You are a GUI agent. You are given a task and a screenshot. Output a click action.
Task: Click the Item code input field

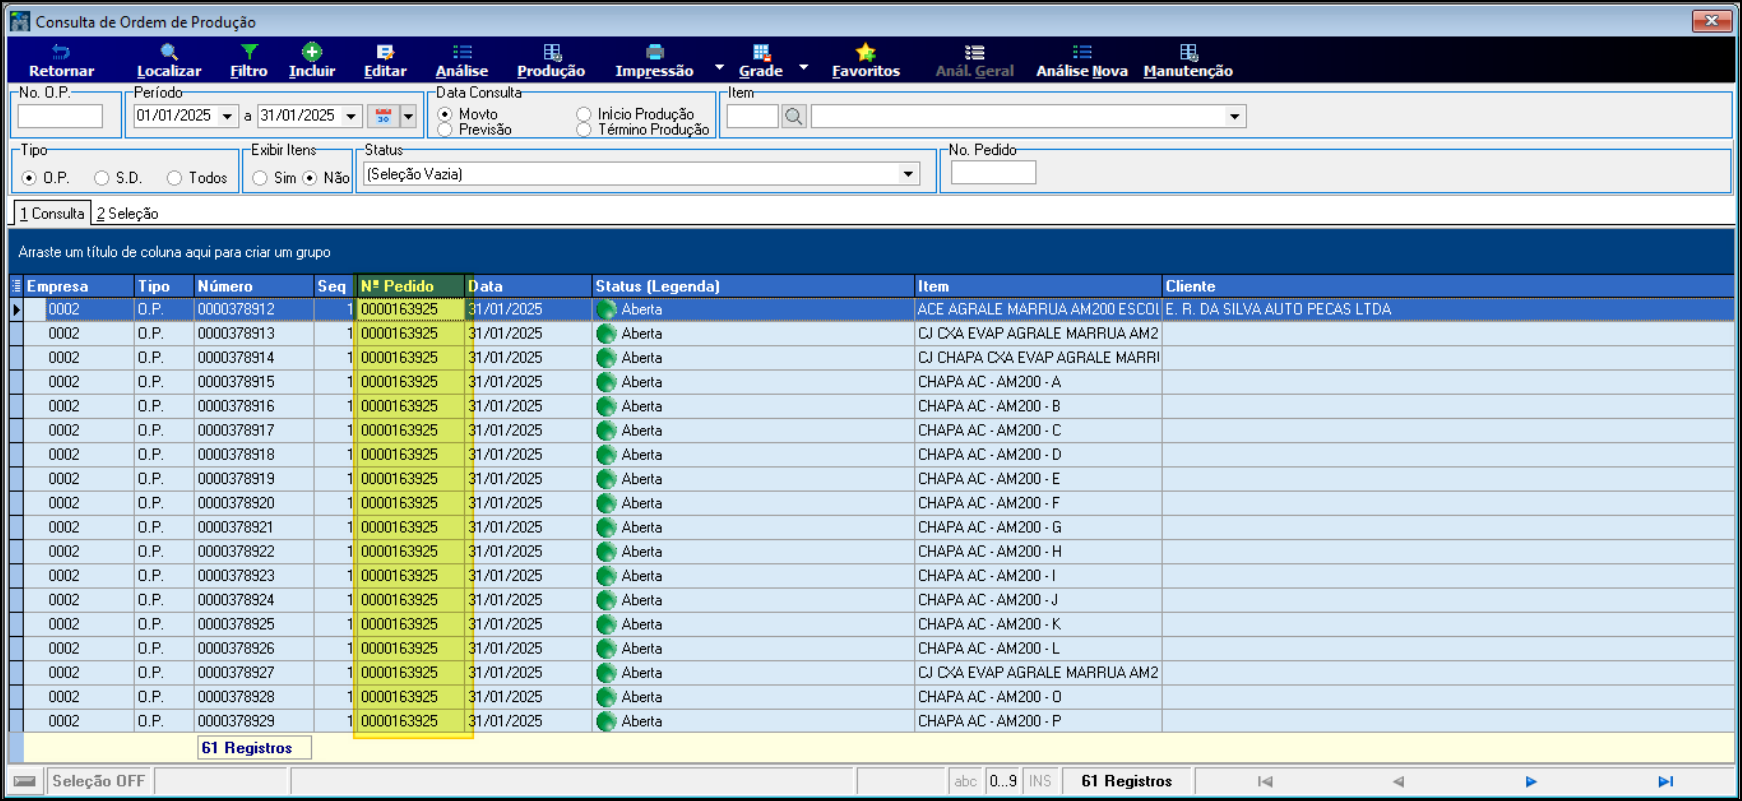[x=752, y=116]
